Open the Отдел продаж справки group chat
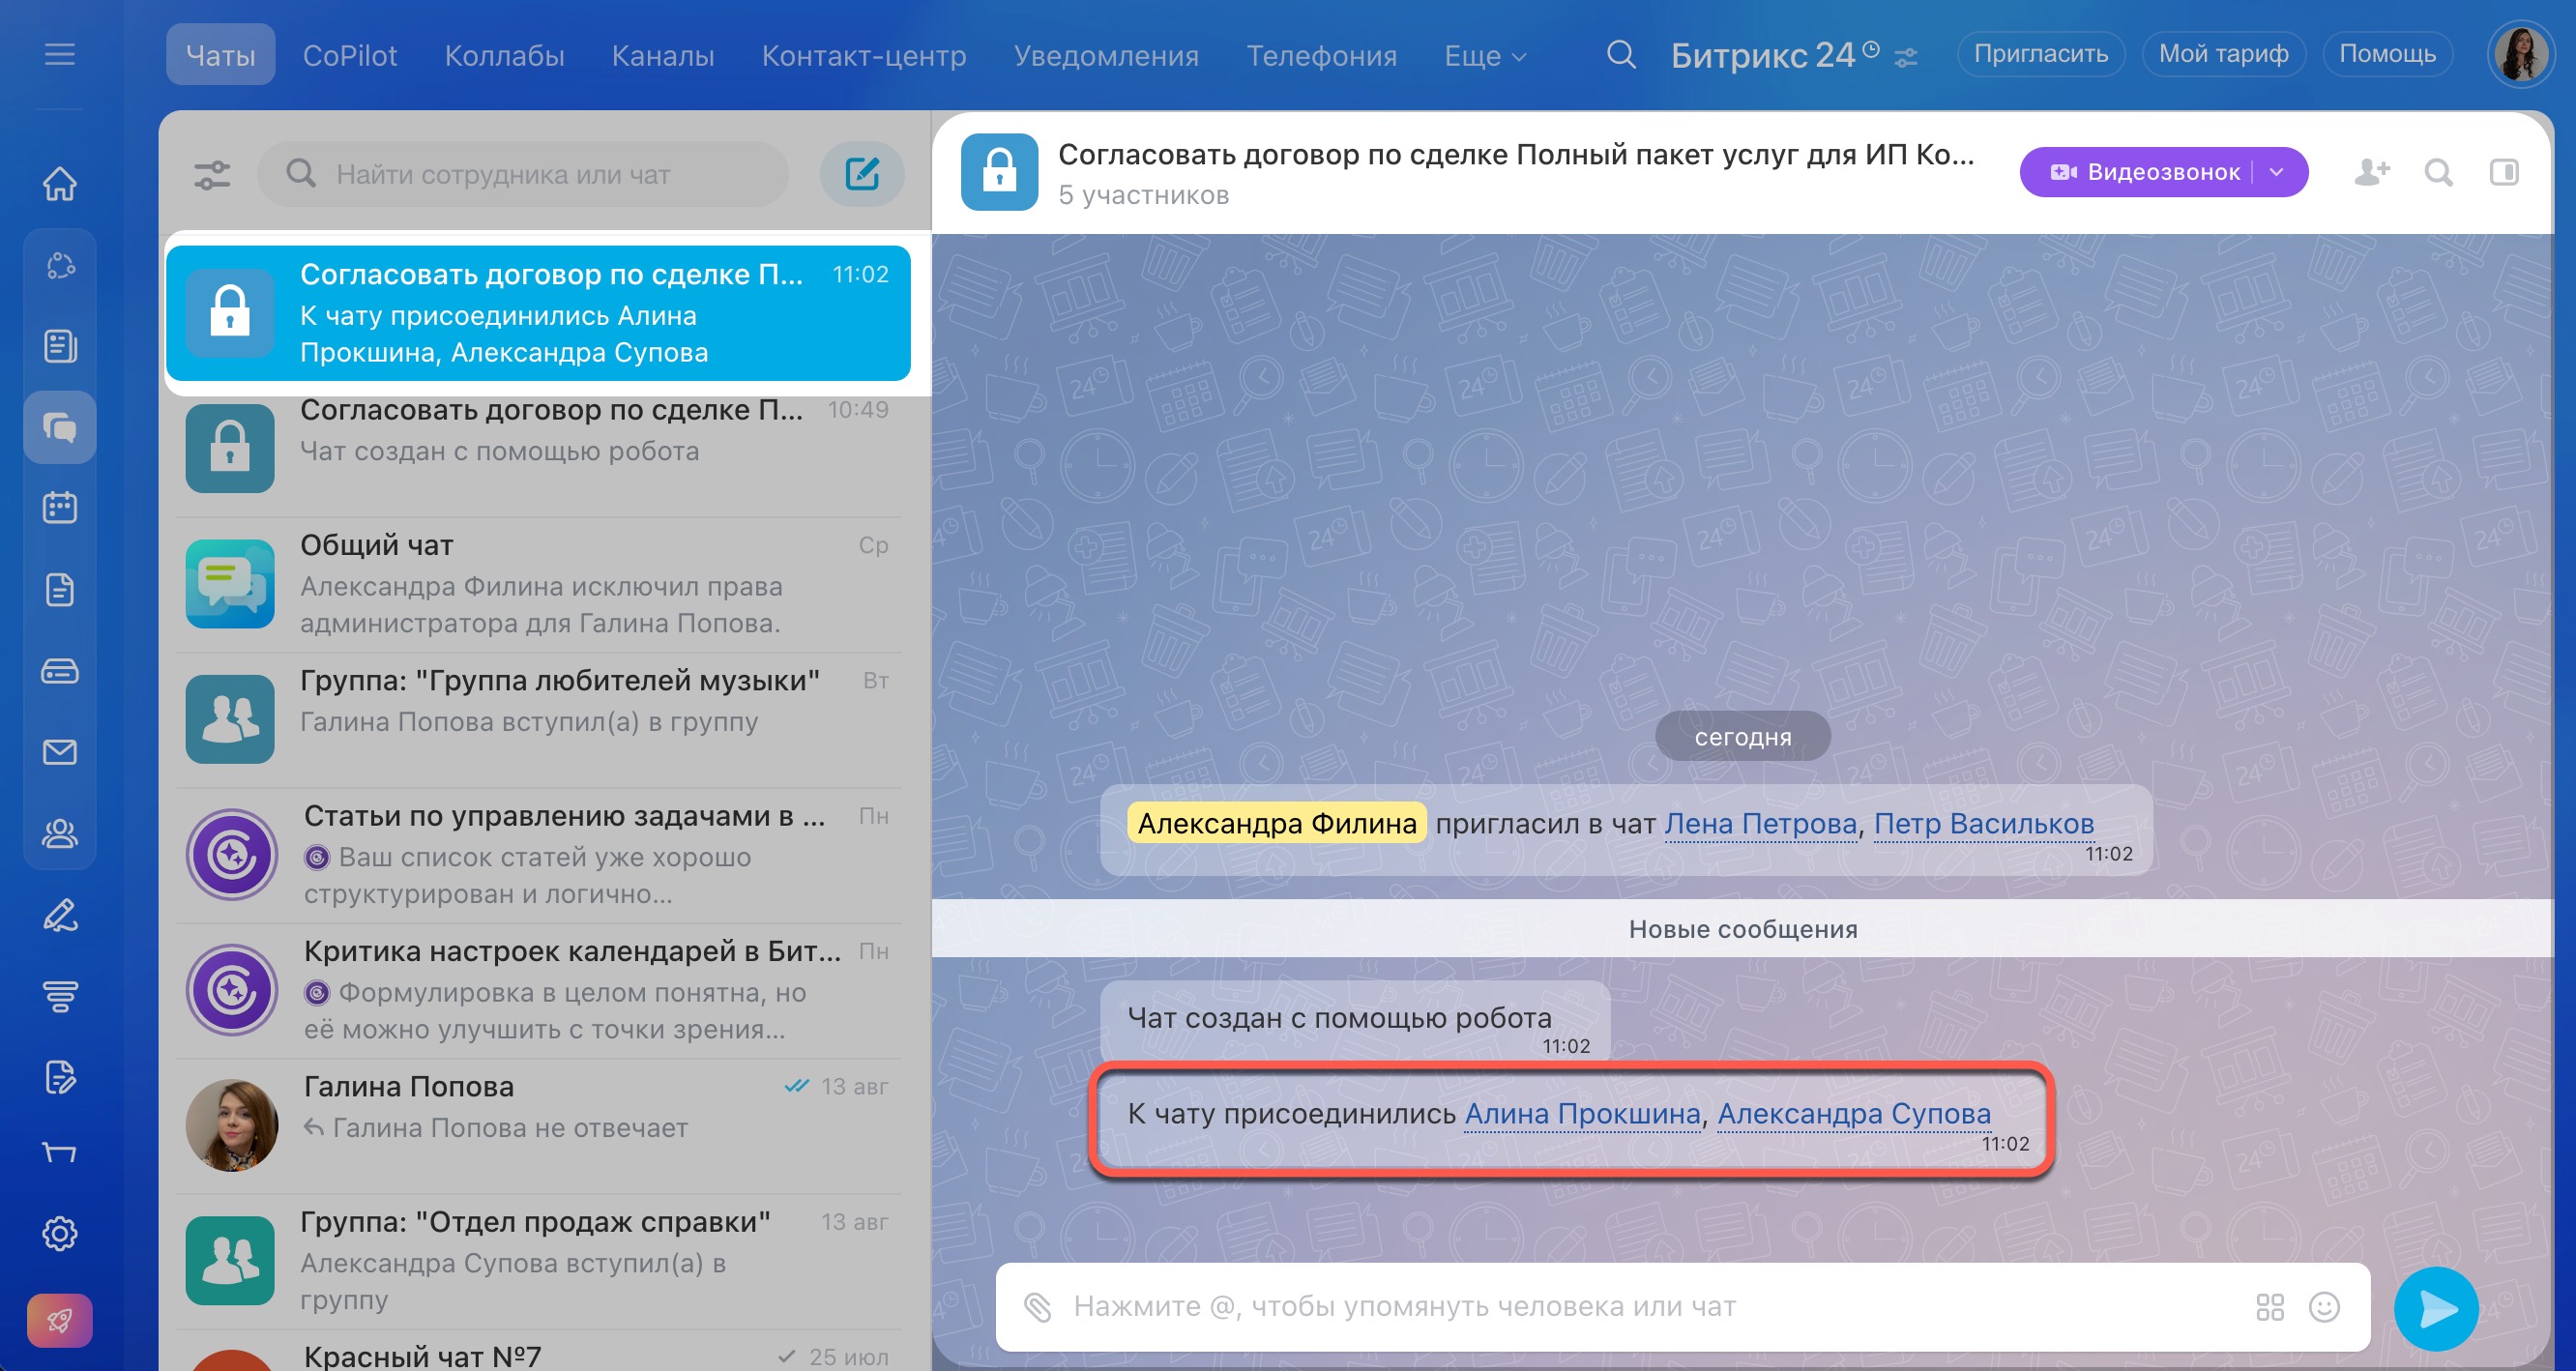The image size is (2576, 1371). point(538,1261)
